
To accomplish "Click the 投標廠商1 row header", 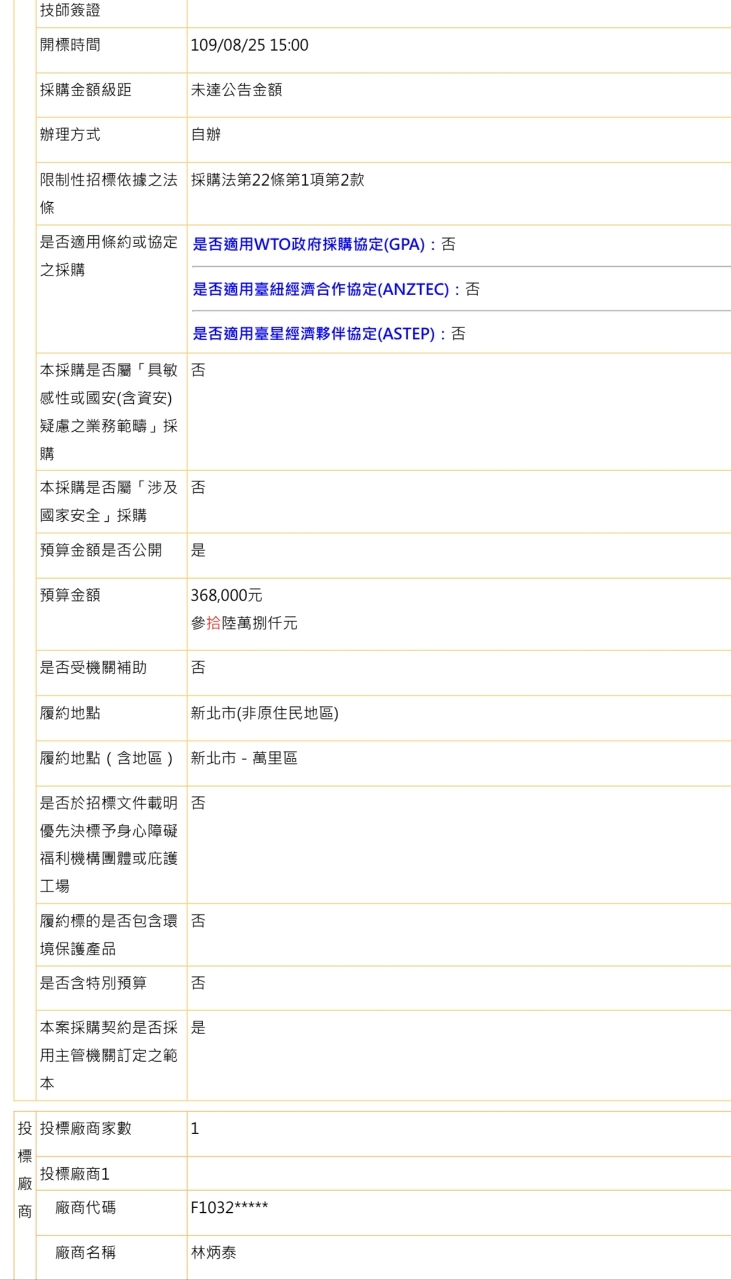I will 74,1173.
